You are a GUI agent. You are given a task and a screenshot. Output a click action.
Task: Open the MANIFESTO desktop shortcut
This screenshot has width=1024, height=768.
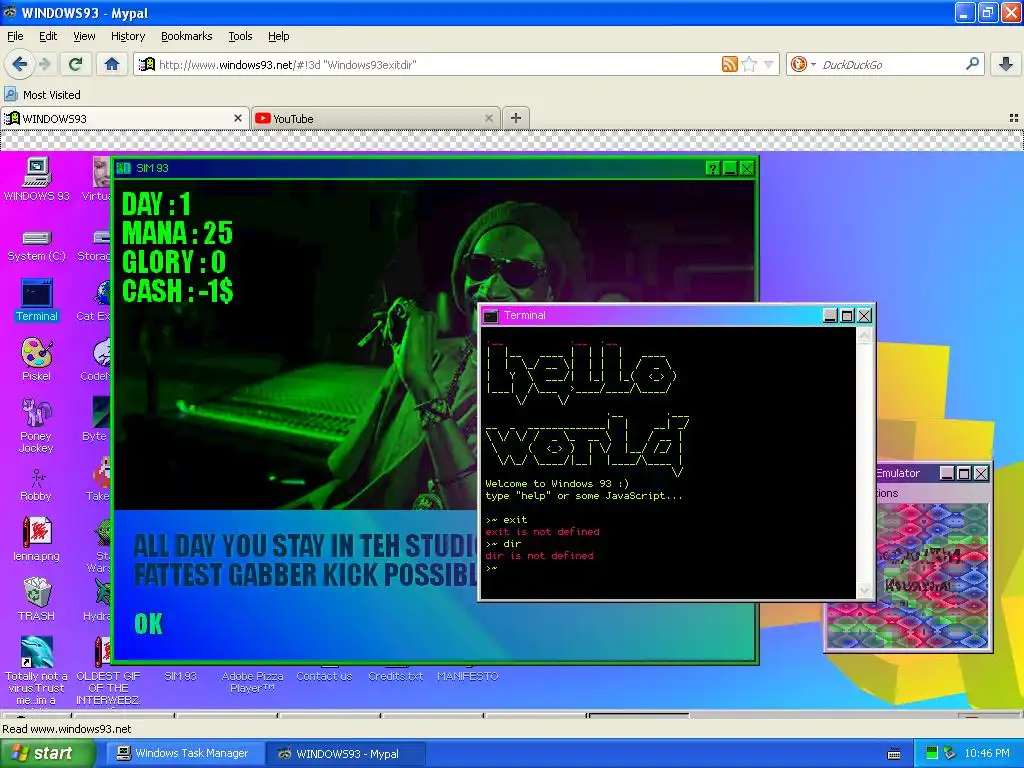(468, 677)
